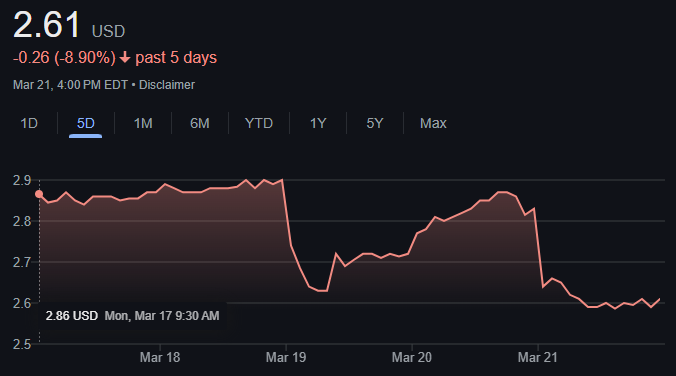
Task: Click the Mar 18 date label
Action: coord(160,357)
